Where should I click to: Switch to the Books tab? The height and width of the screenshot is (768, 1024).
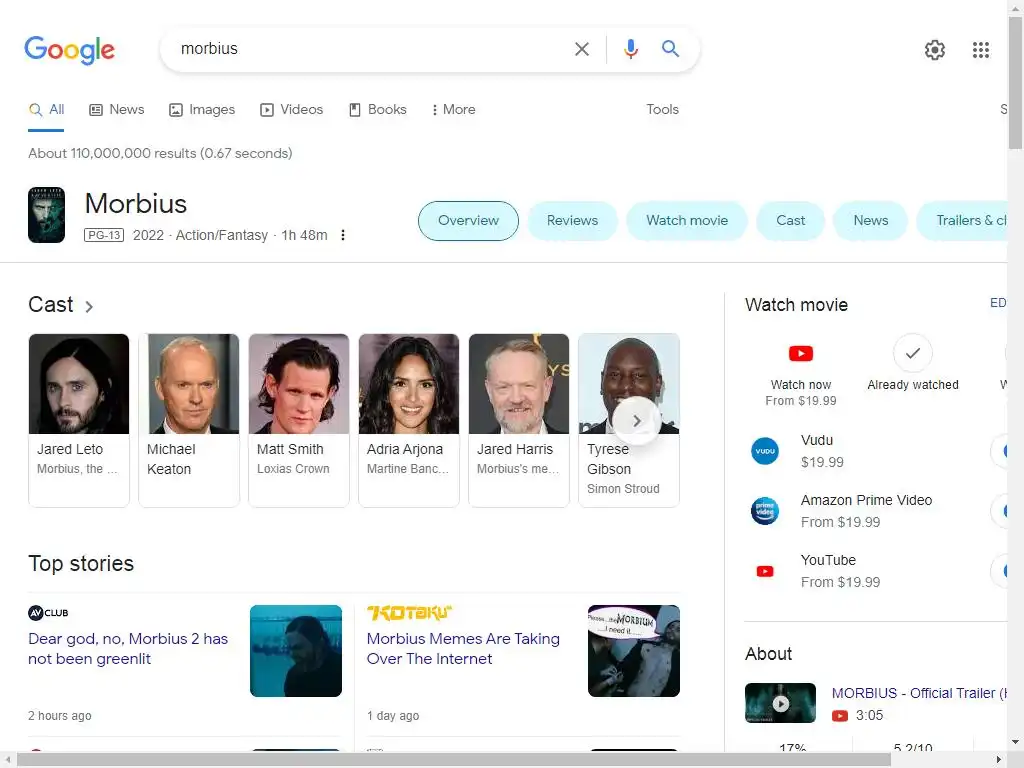click(x=377, y=110)
